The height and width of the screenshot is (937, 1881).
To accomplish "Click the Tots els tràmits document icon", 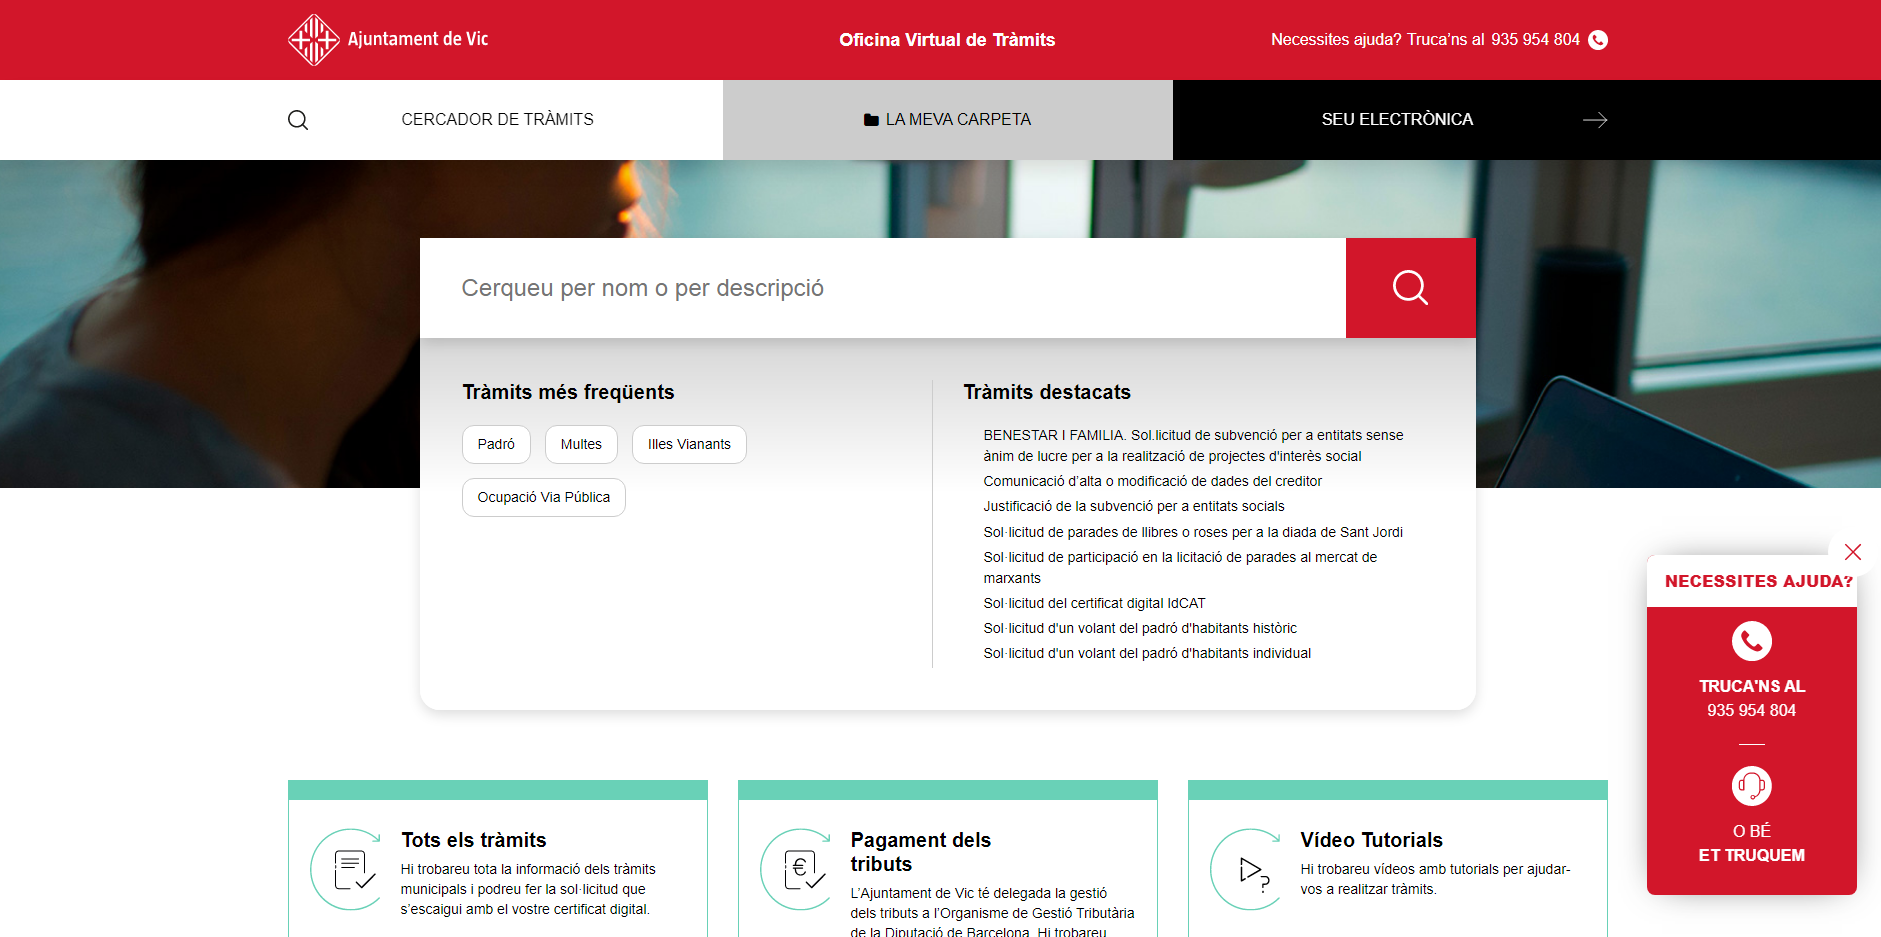I will [351, 869].
